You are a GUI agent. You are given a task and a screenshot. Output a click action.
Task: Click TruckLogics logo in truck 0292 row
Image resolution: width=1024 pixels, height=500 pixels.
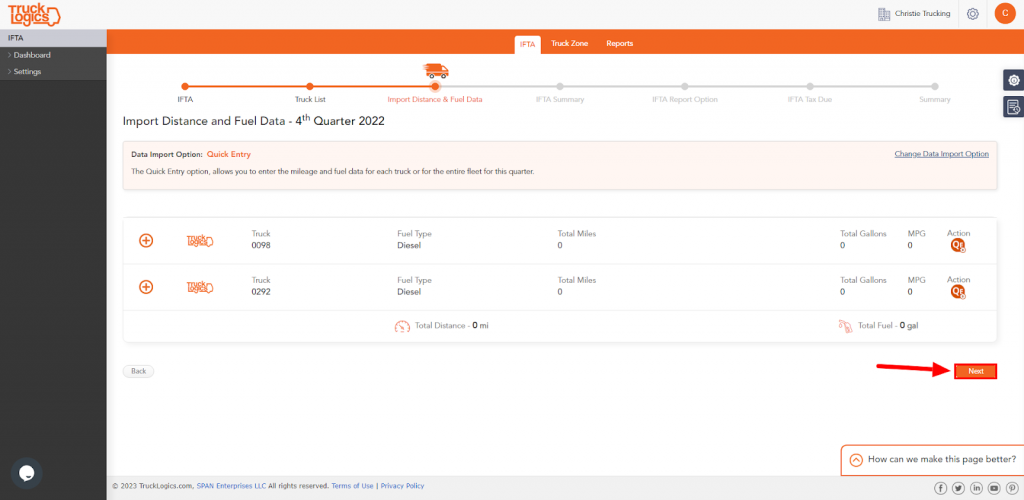(200, 287)
